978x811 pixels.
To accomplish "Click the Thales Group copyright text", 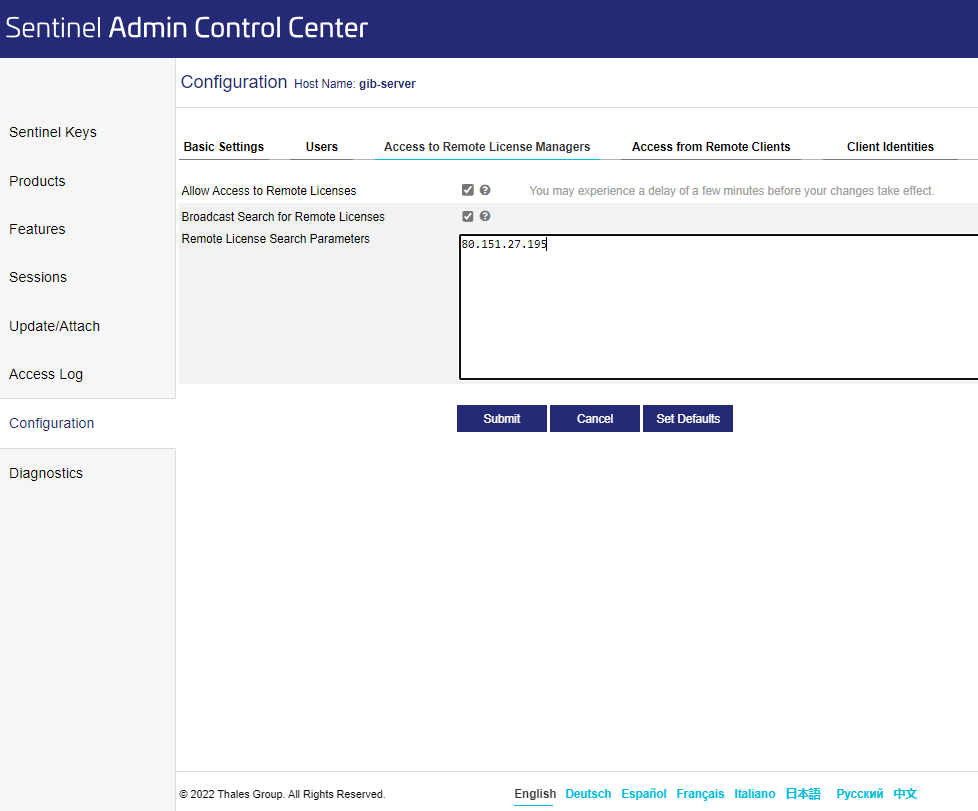I will (283, 794).
